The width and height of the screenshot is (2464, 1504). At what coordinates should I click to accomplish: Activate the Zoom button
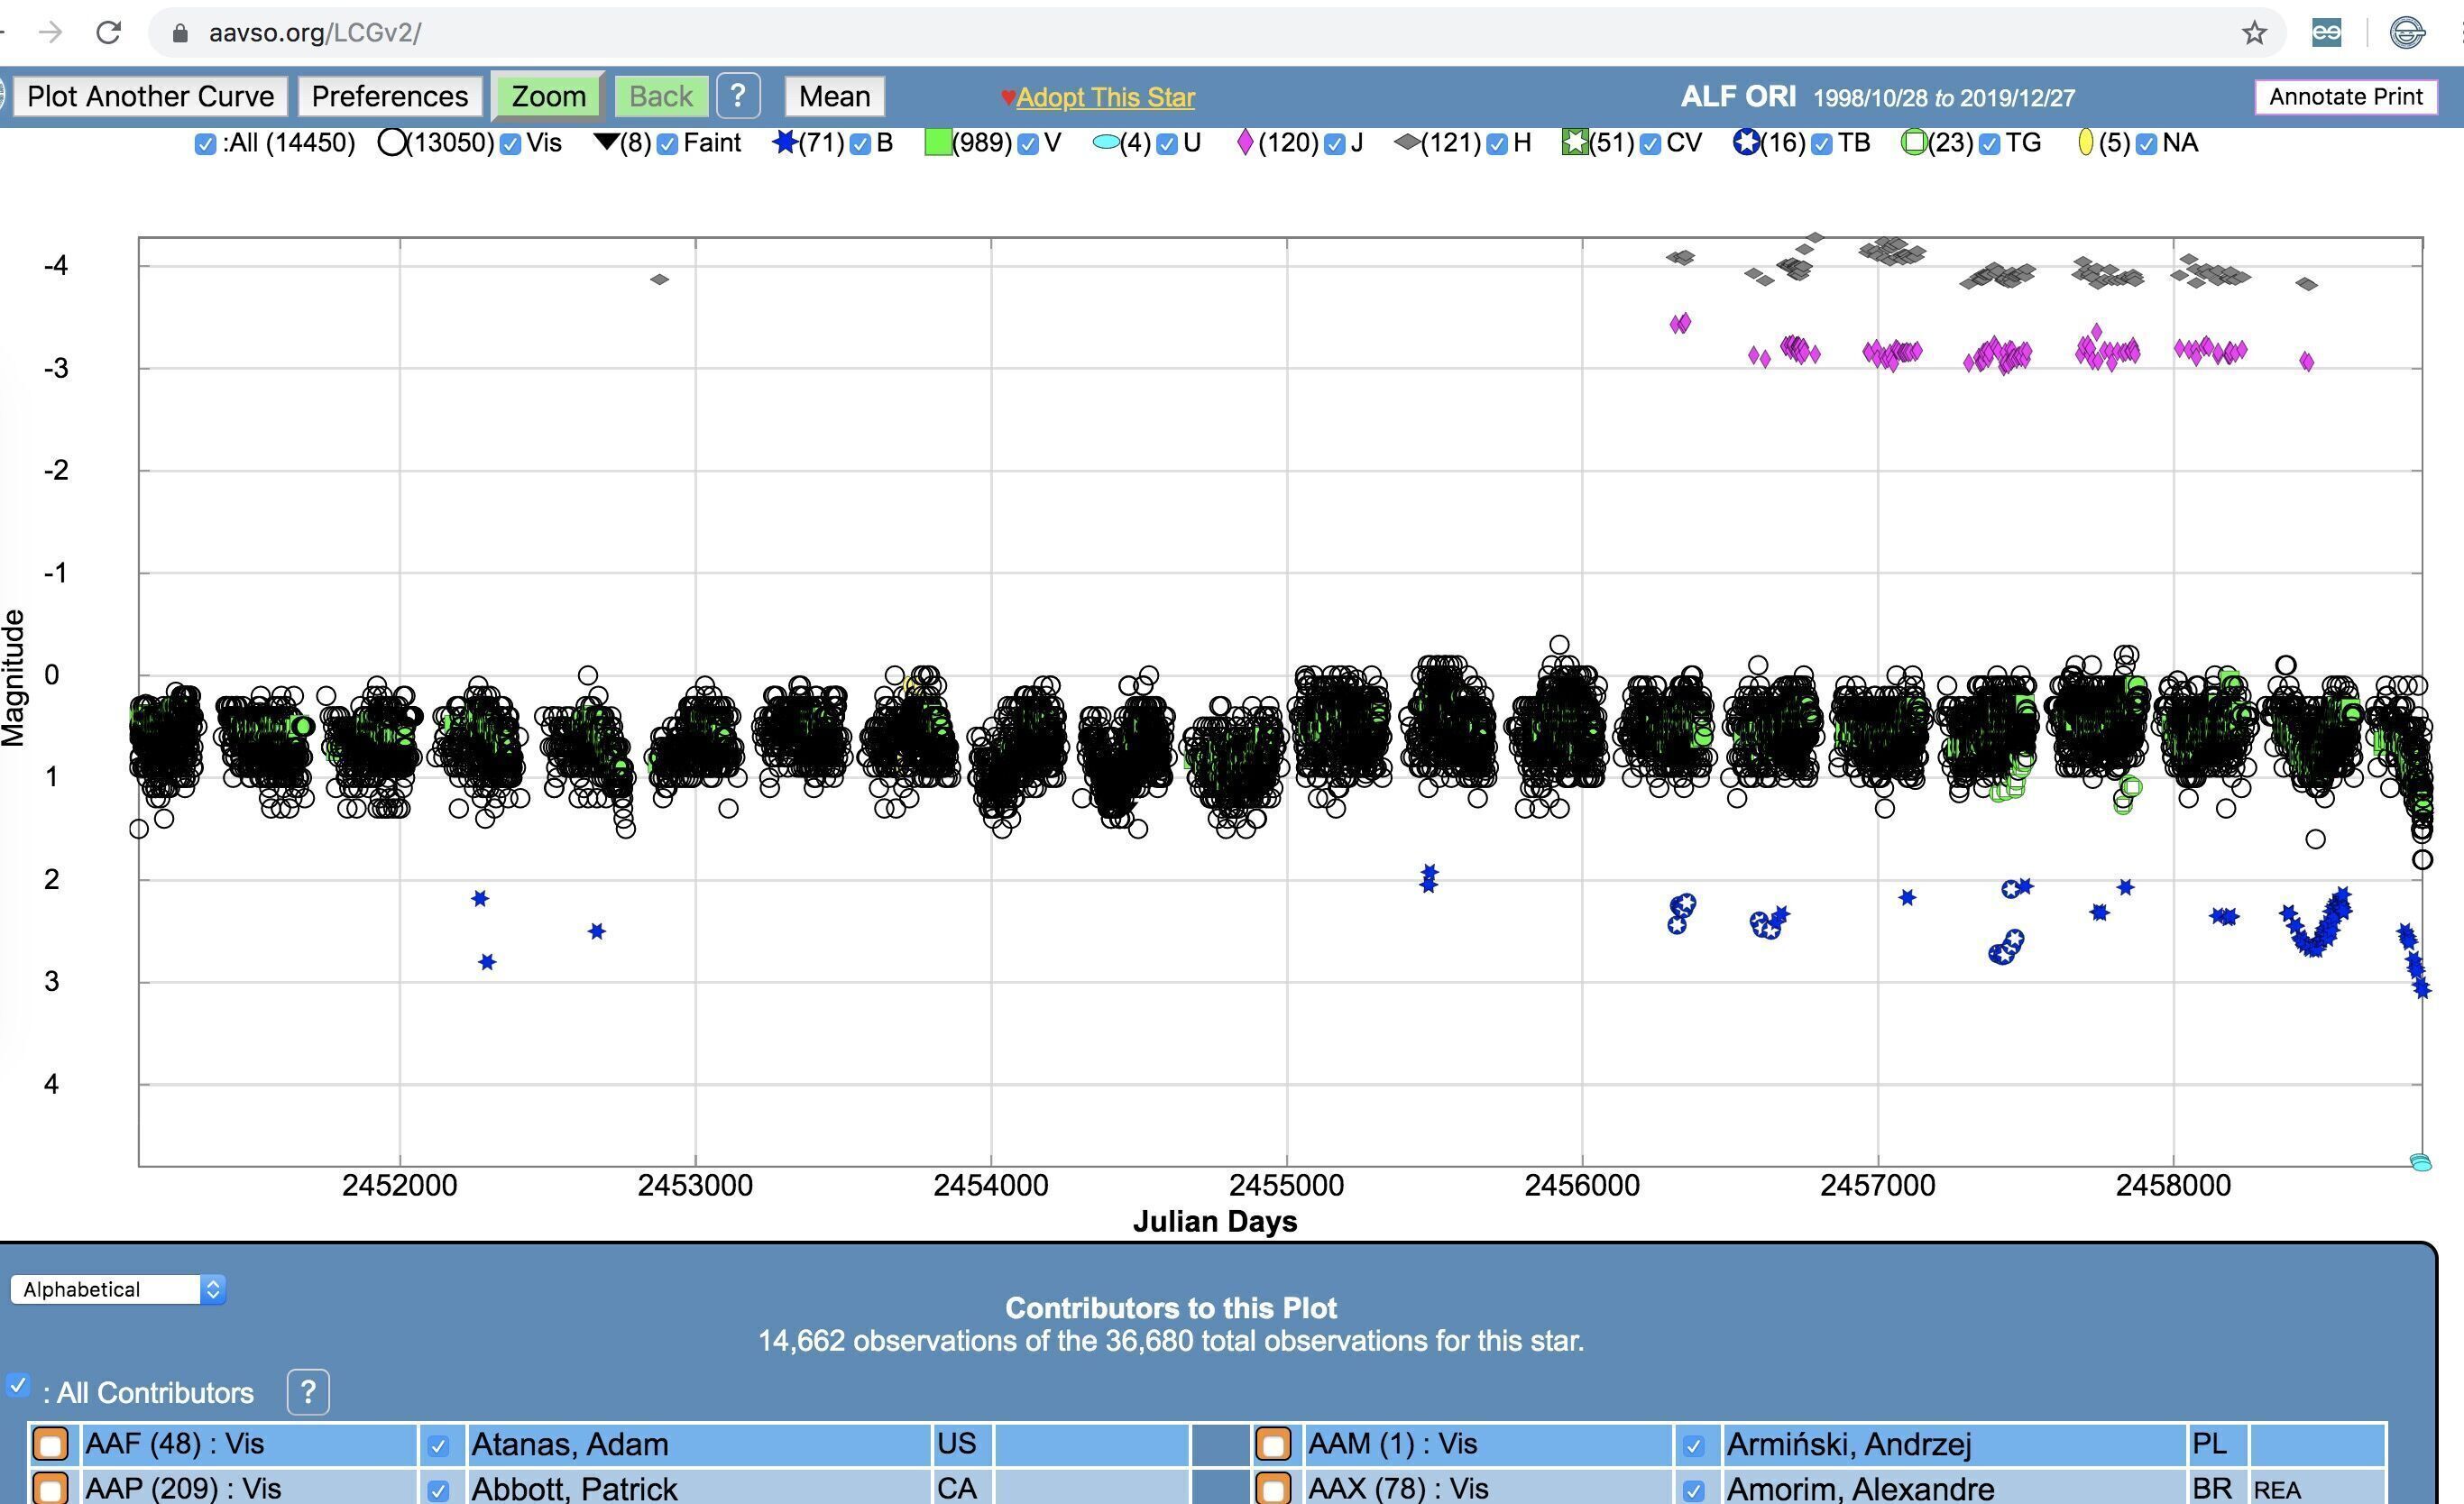[x=549, y=96]
